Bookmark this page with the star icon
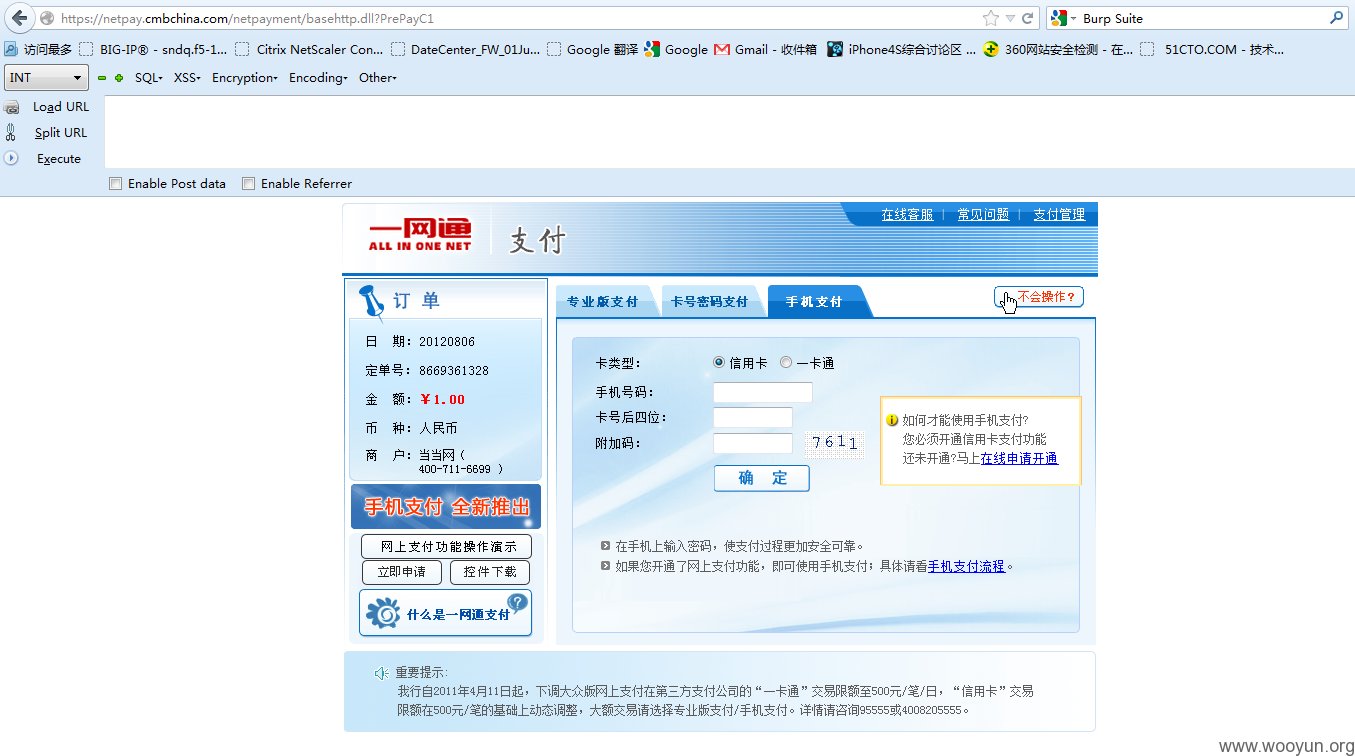 [990, 18]
